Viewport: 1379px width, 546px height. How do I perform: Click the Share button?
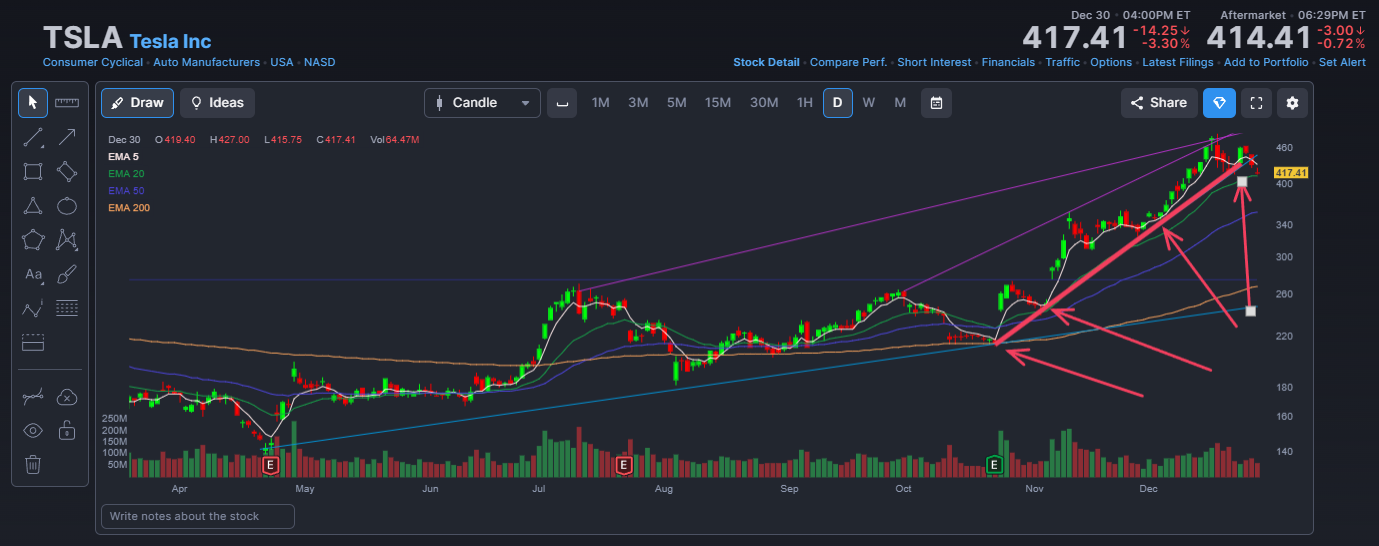(x=1158, y=103)
